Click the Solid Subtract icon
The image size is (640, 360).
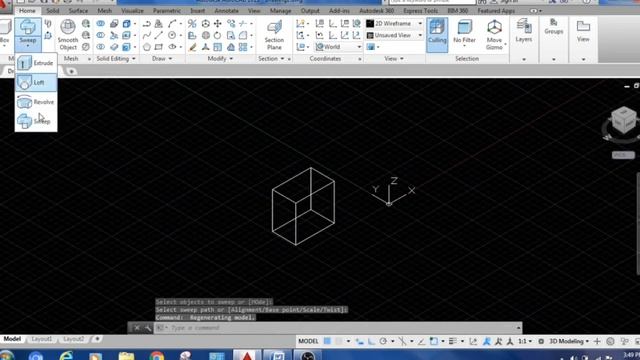click(x=100, y=36)
